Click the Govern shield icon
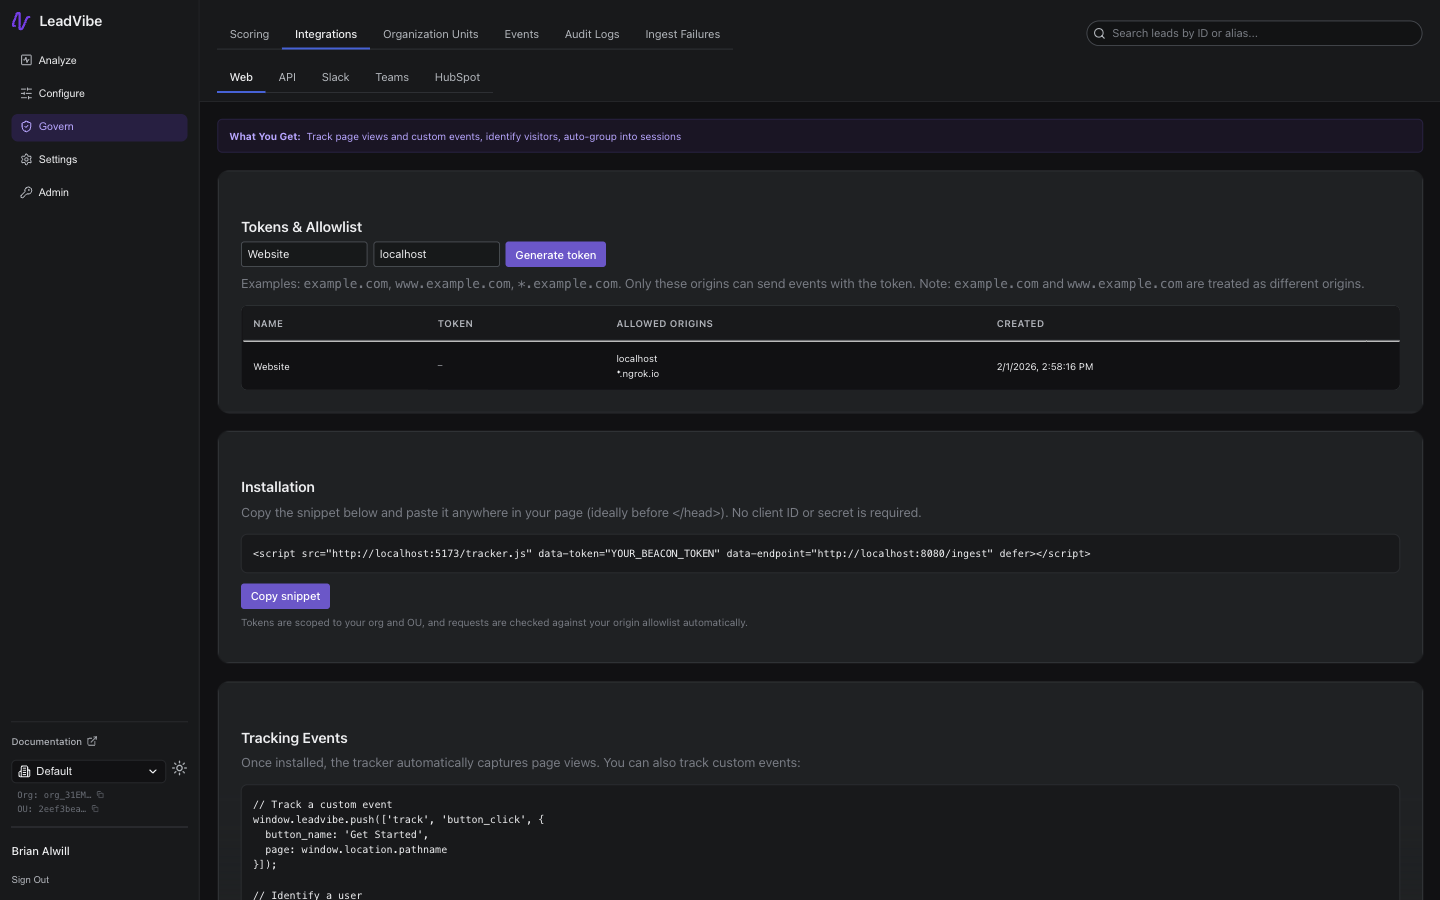This screenshot has width=1440, height=900. tap(25, 127)
